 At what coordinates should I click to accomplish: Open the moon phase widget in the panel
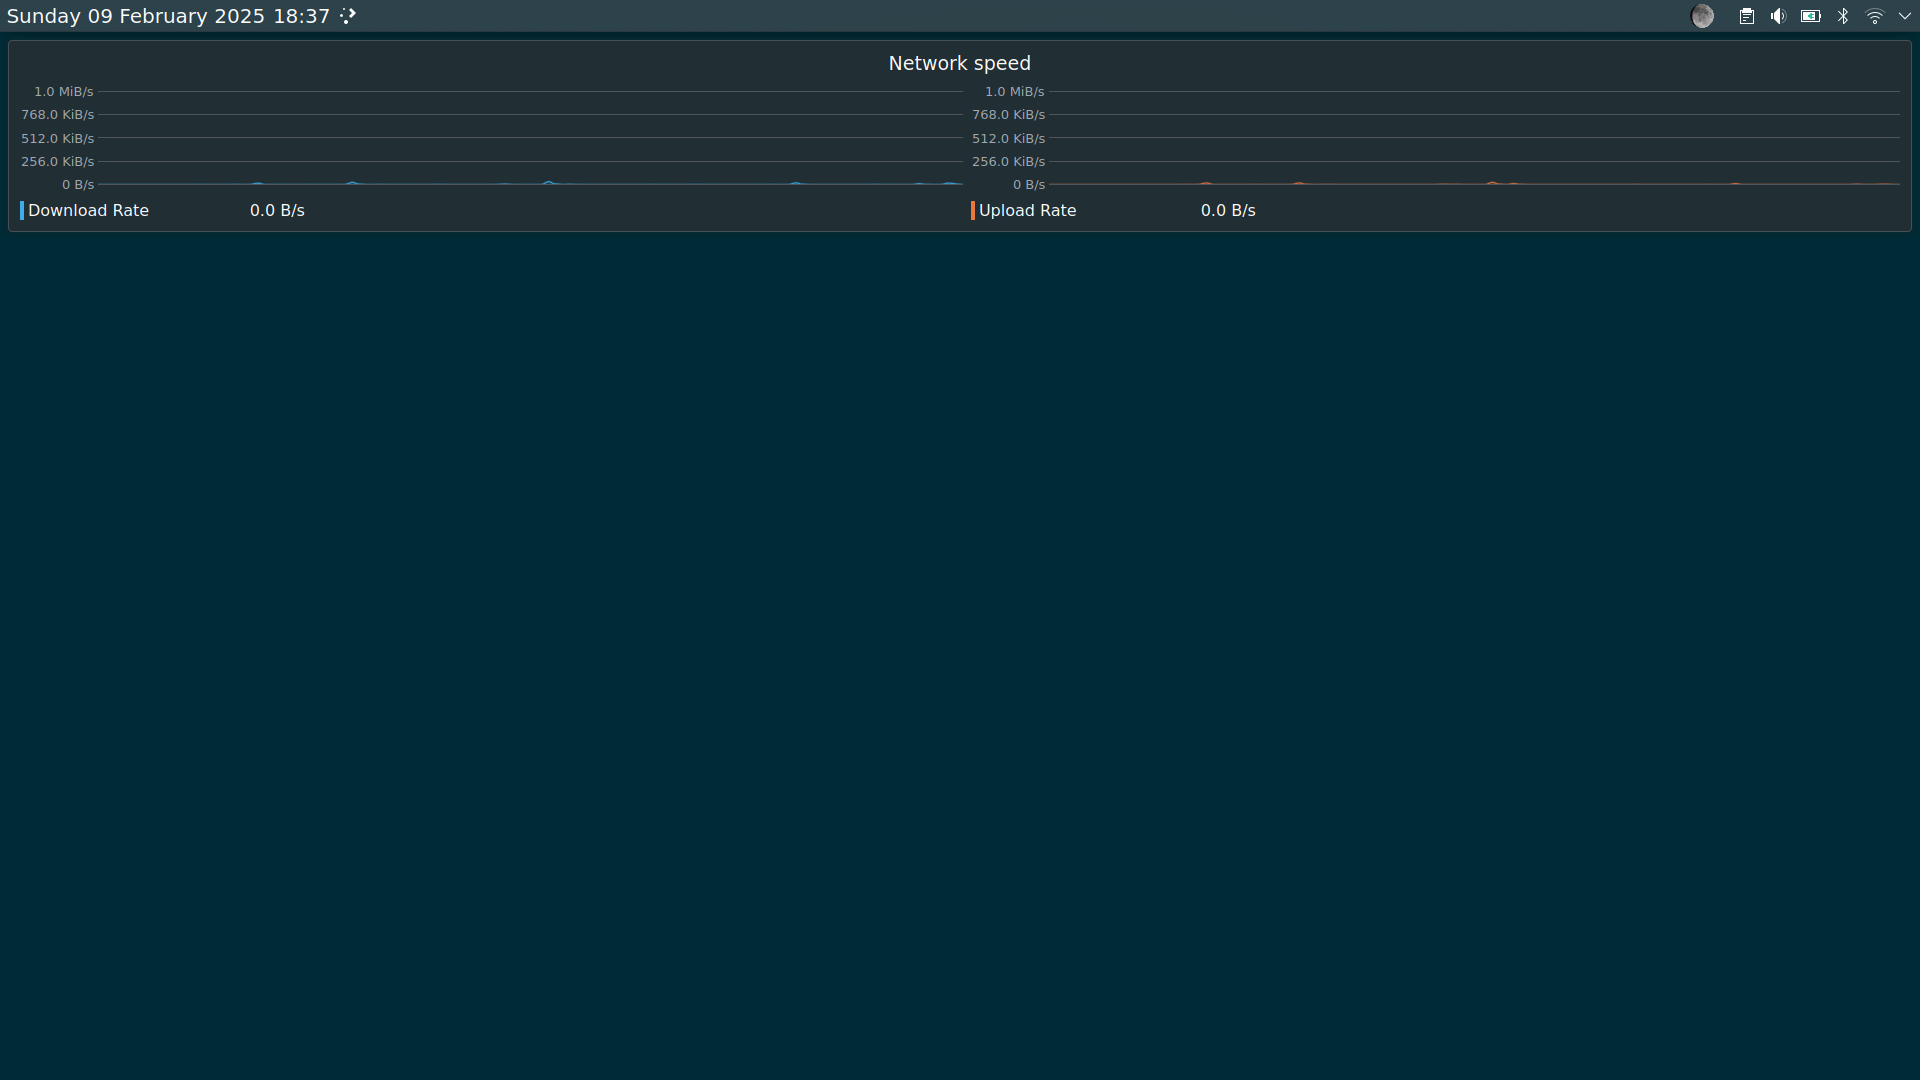click(x=1702, y=16)
